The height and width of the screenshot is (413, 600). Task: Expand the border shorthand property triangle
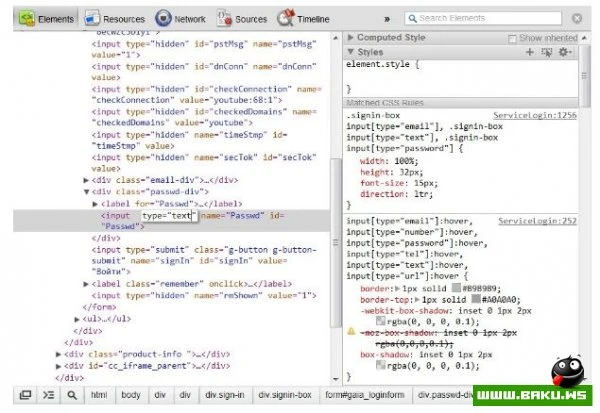pos(397,288)
